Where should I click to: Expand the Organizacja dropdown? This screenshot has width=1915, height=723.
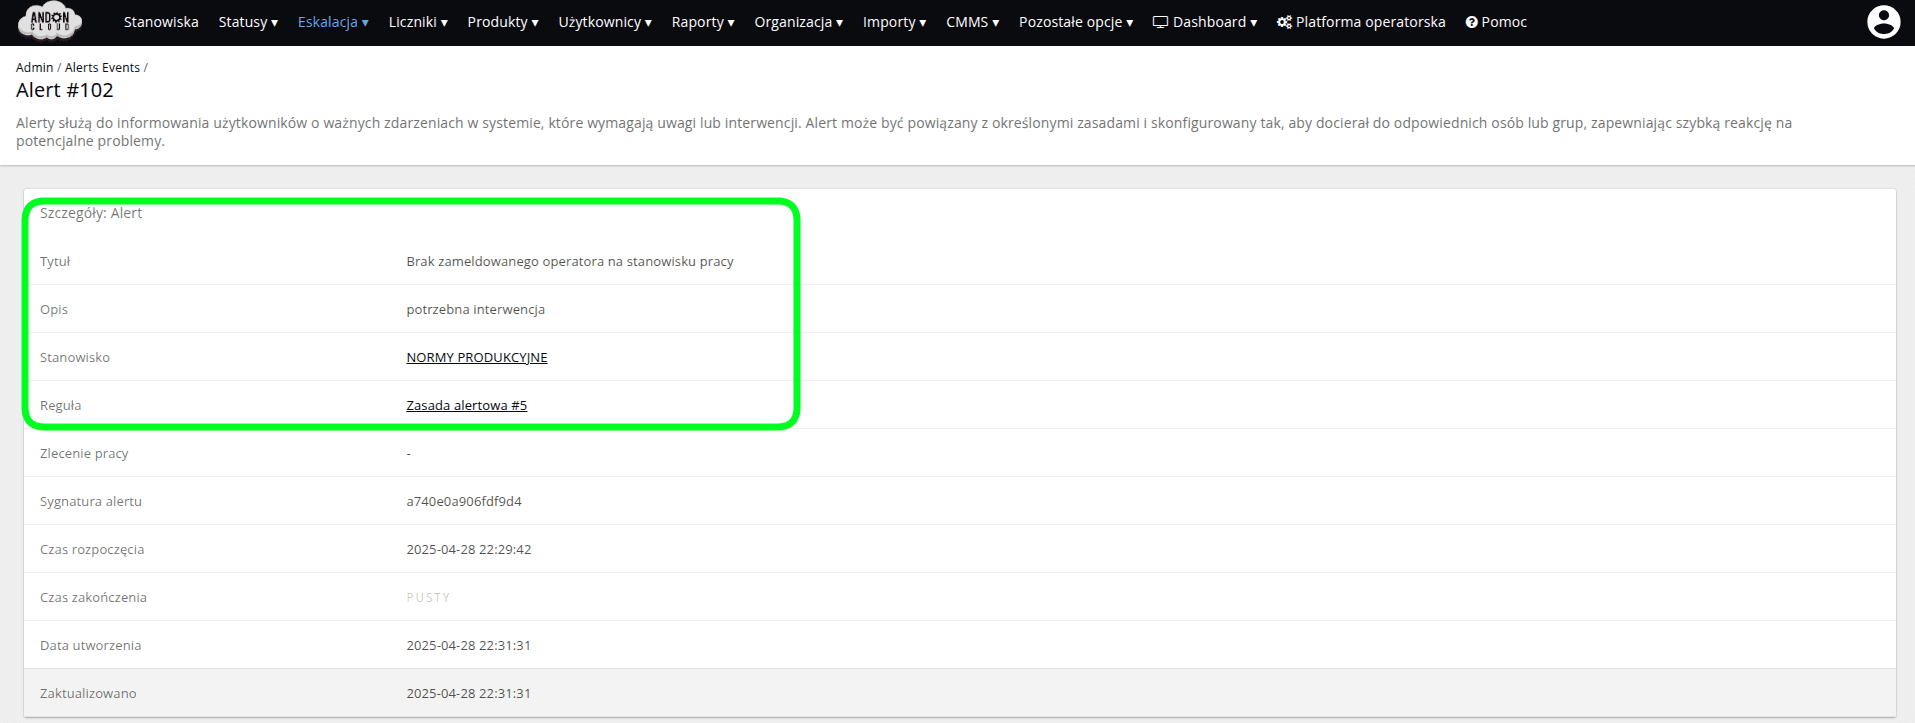coord(798,22)
